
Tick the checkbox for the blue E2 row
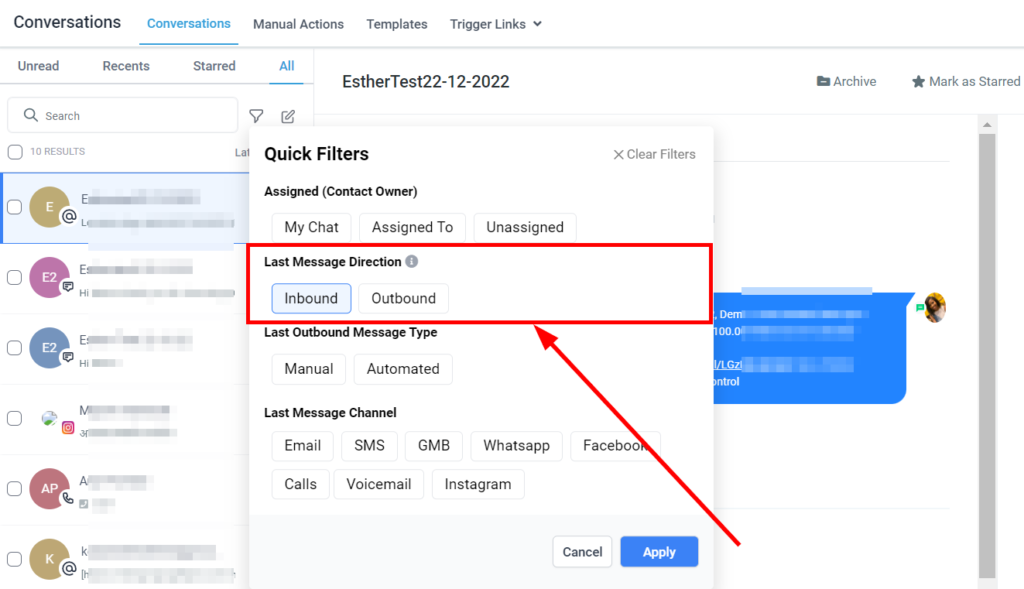pos(14,348)
